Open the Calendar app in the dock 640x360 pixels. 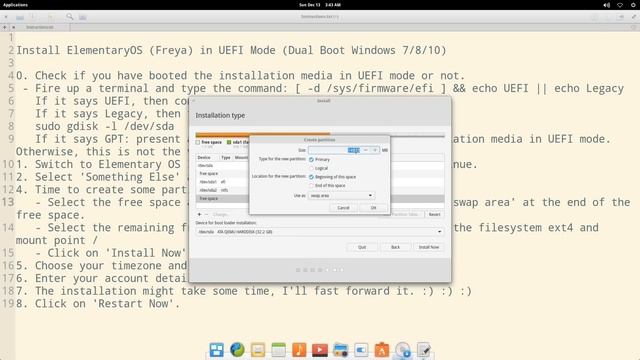tap(278, 350)
